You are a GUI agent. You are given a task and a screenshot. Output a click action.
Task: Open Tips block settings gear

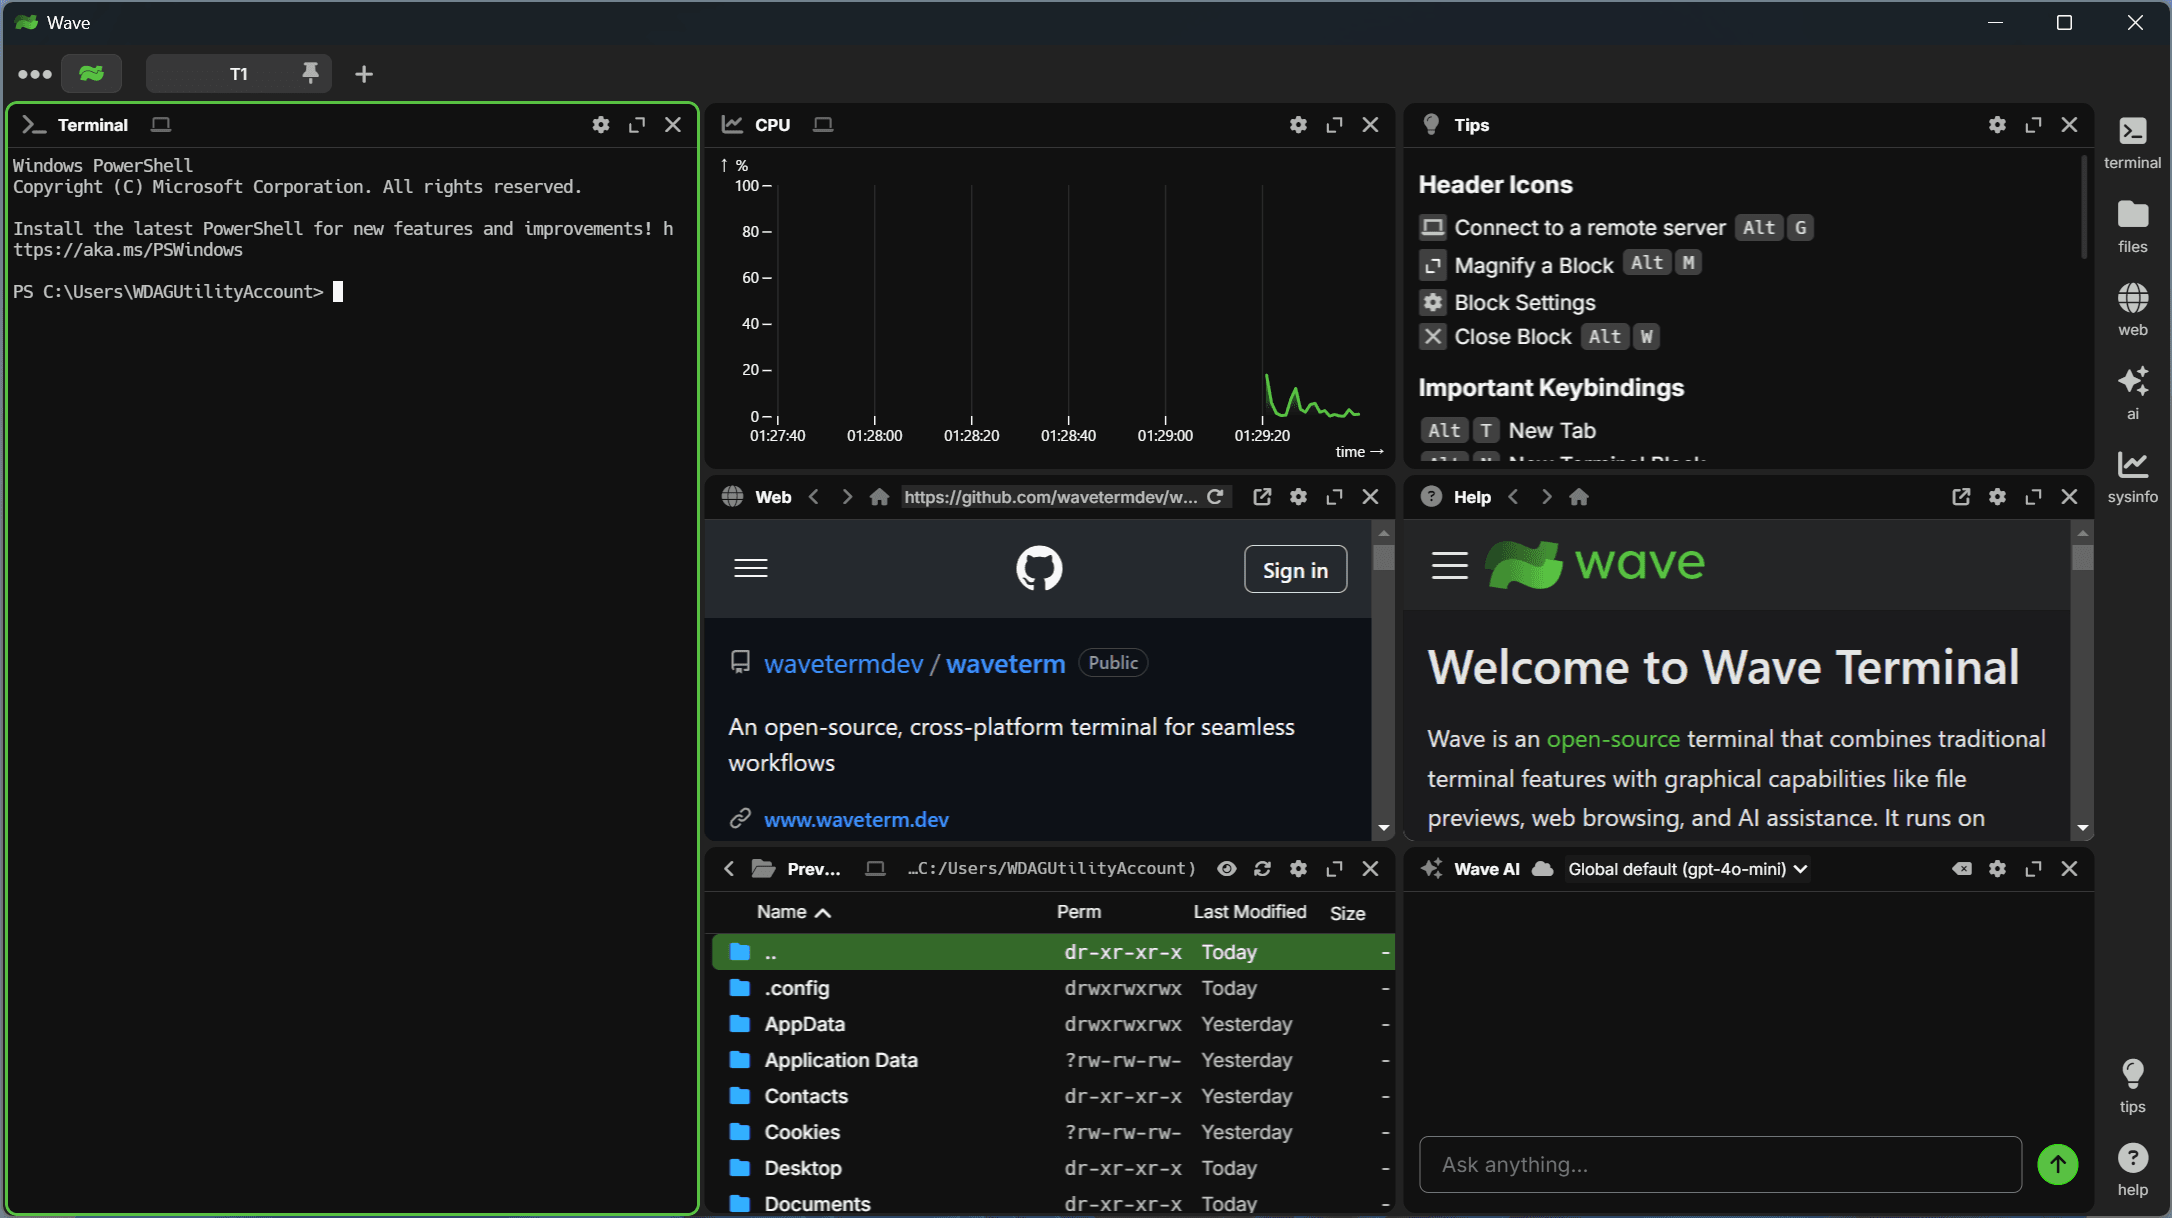1997,125
